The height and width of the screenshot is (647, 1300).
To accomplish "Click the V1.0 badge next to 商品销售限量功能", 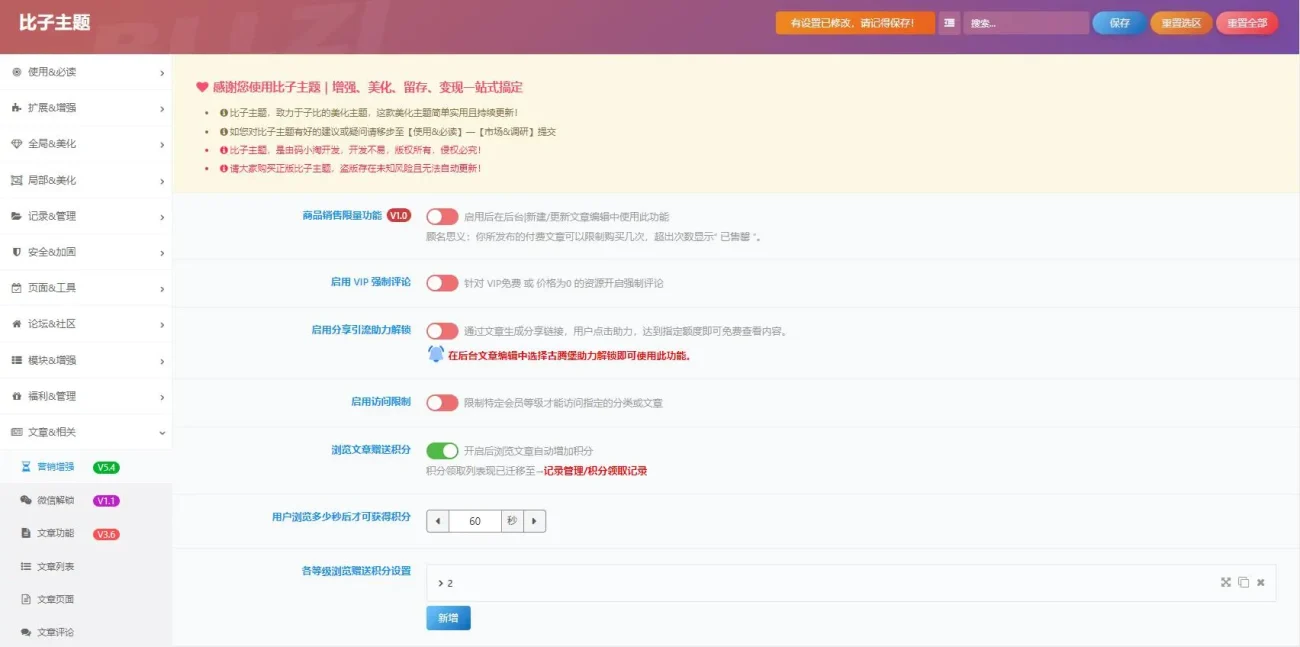I will pyautogui.click(x=399, y=216).
